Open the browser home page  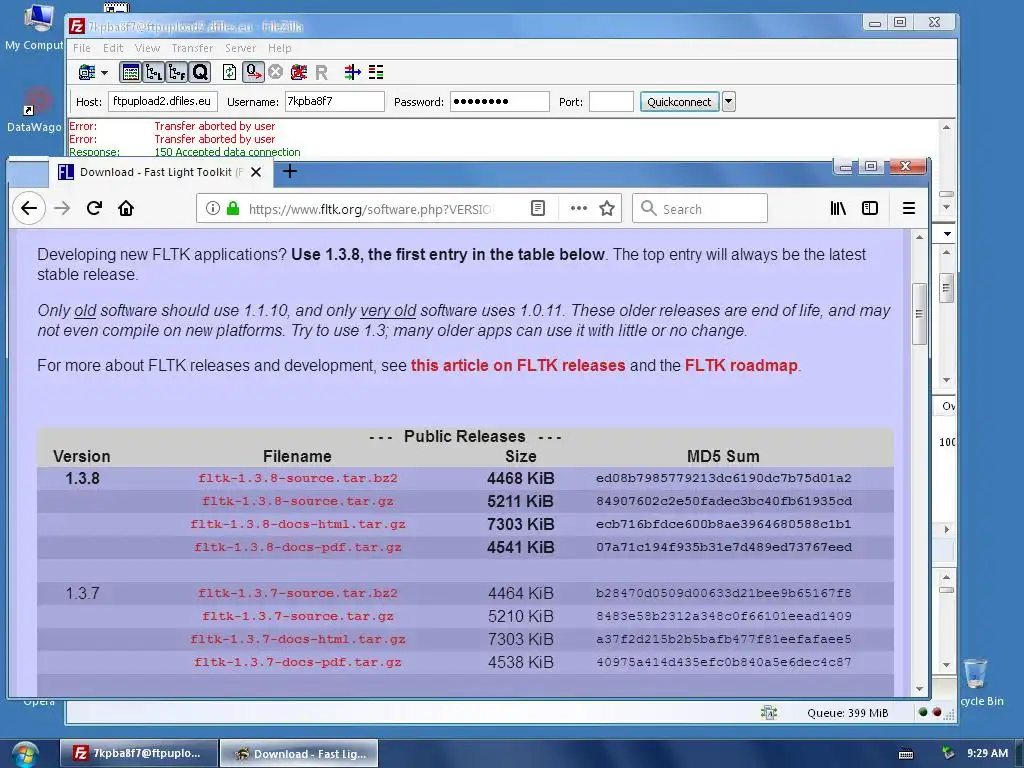(x=126, y=208)
